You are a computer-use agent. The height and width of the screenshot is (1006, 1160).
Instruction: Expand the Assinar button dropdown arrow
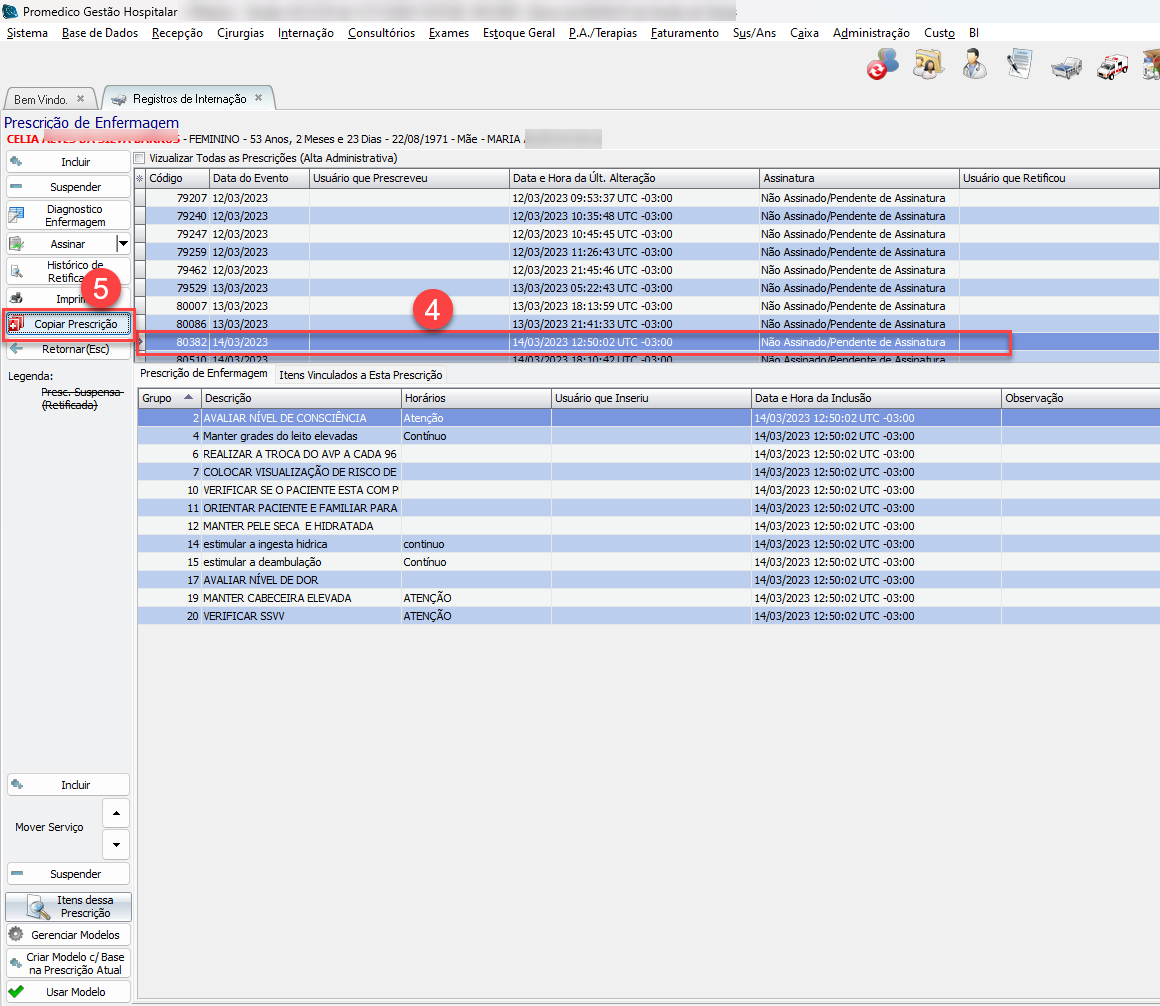tap(123, 243)
